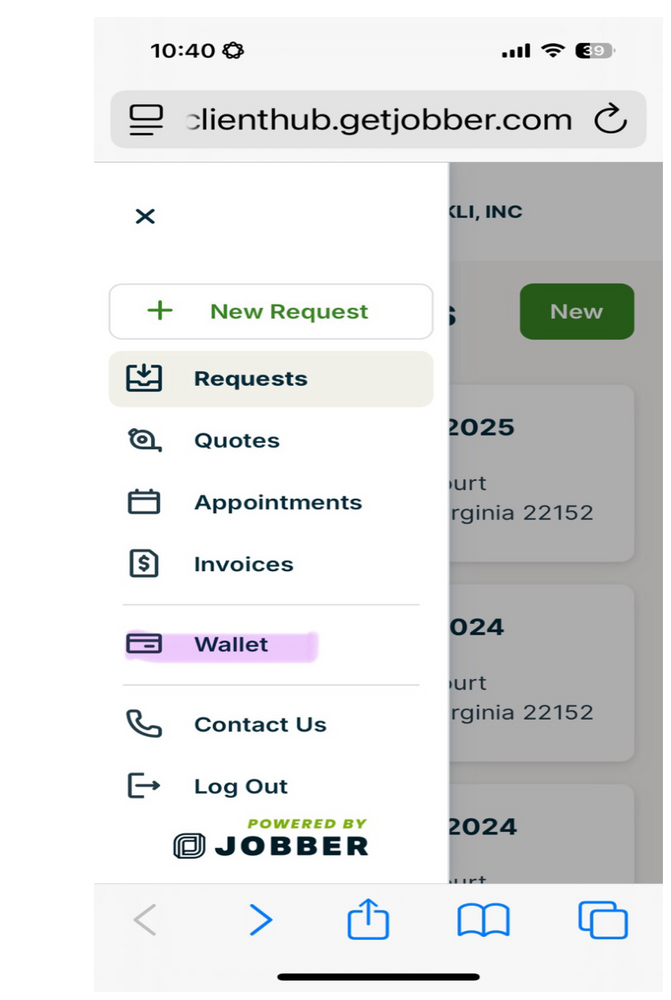Open the Requests menu item
The width and height of the screenshot is (671, 1000).
point(251,379)
